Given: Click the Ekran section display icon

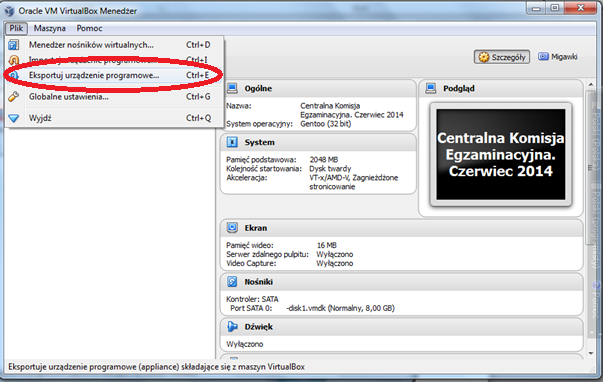Looking at the screenshot, I should click(232, 228).
